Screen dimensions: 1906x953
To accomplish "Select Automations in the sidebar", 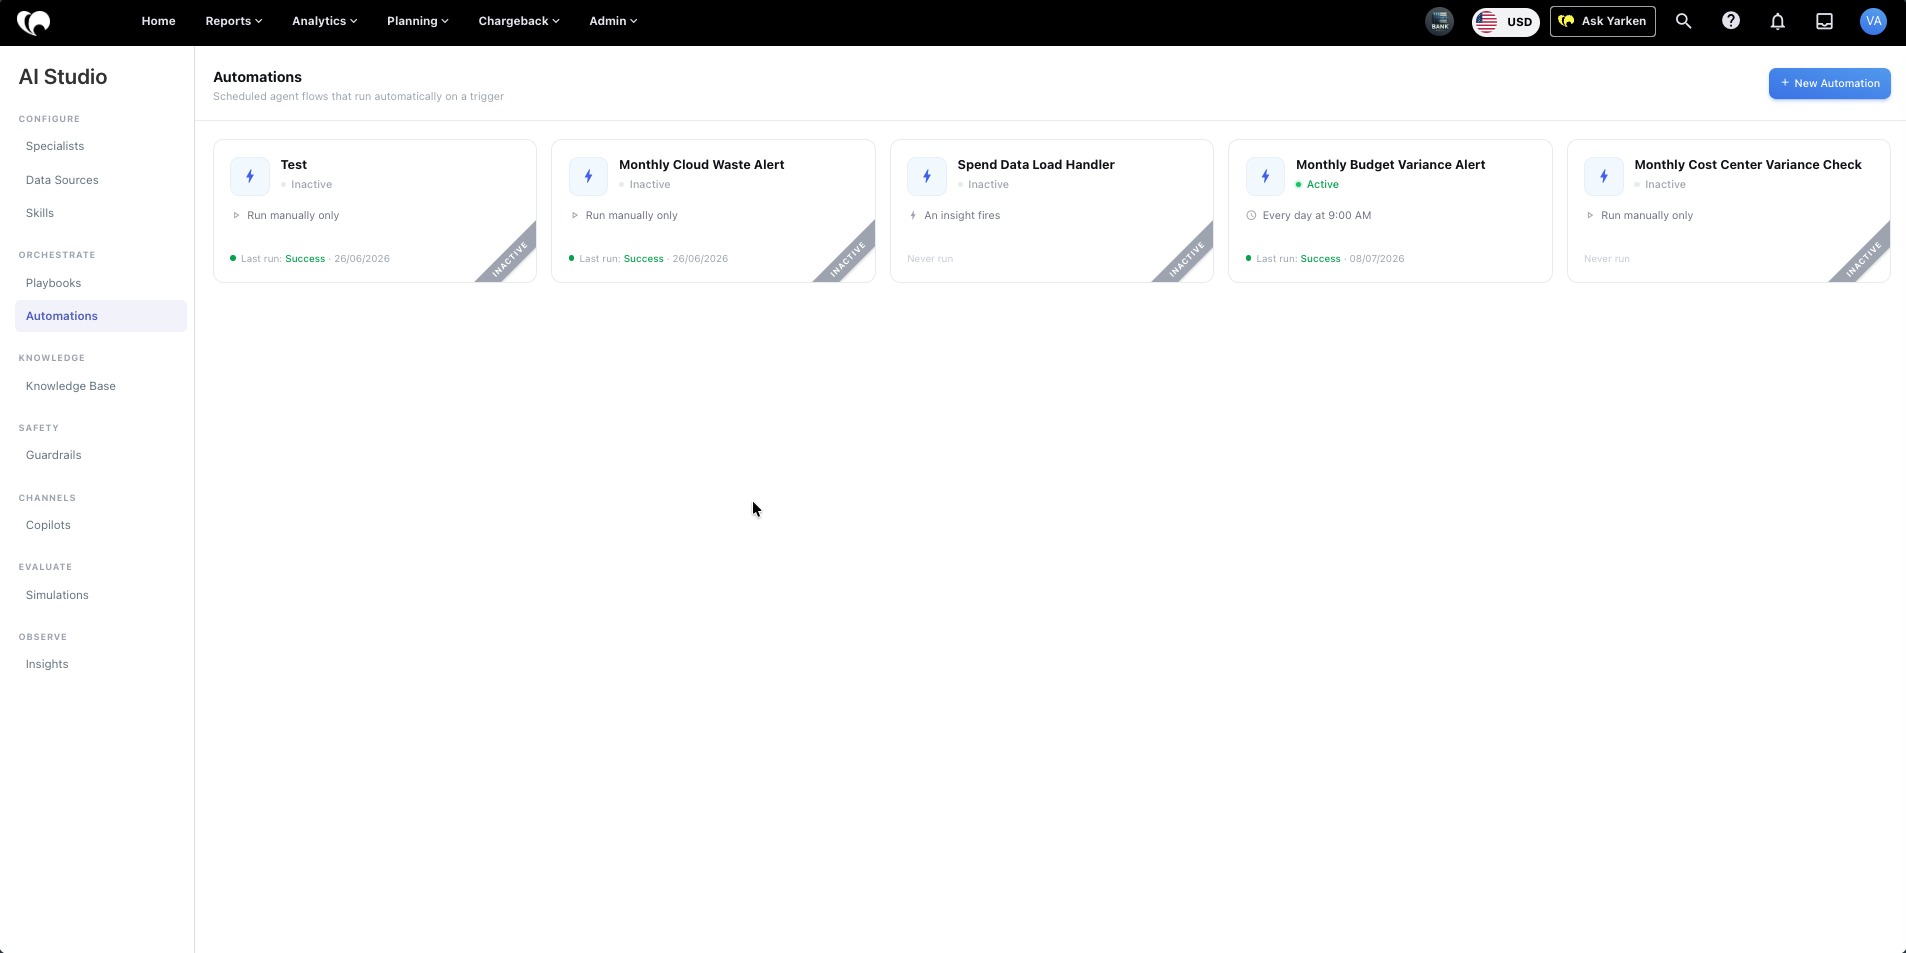I will (x=101, y=316).
